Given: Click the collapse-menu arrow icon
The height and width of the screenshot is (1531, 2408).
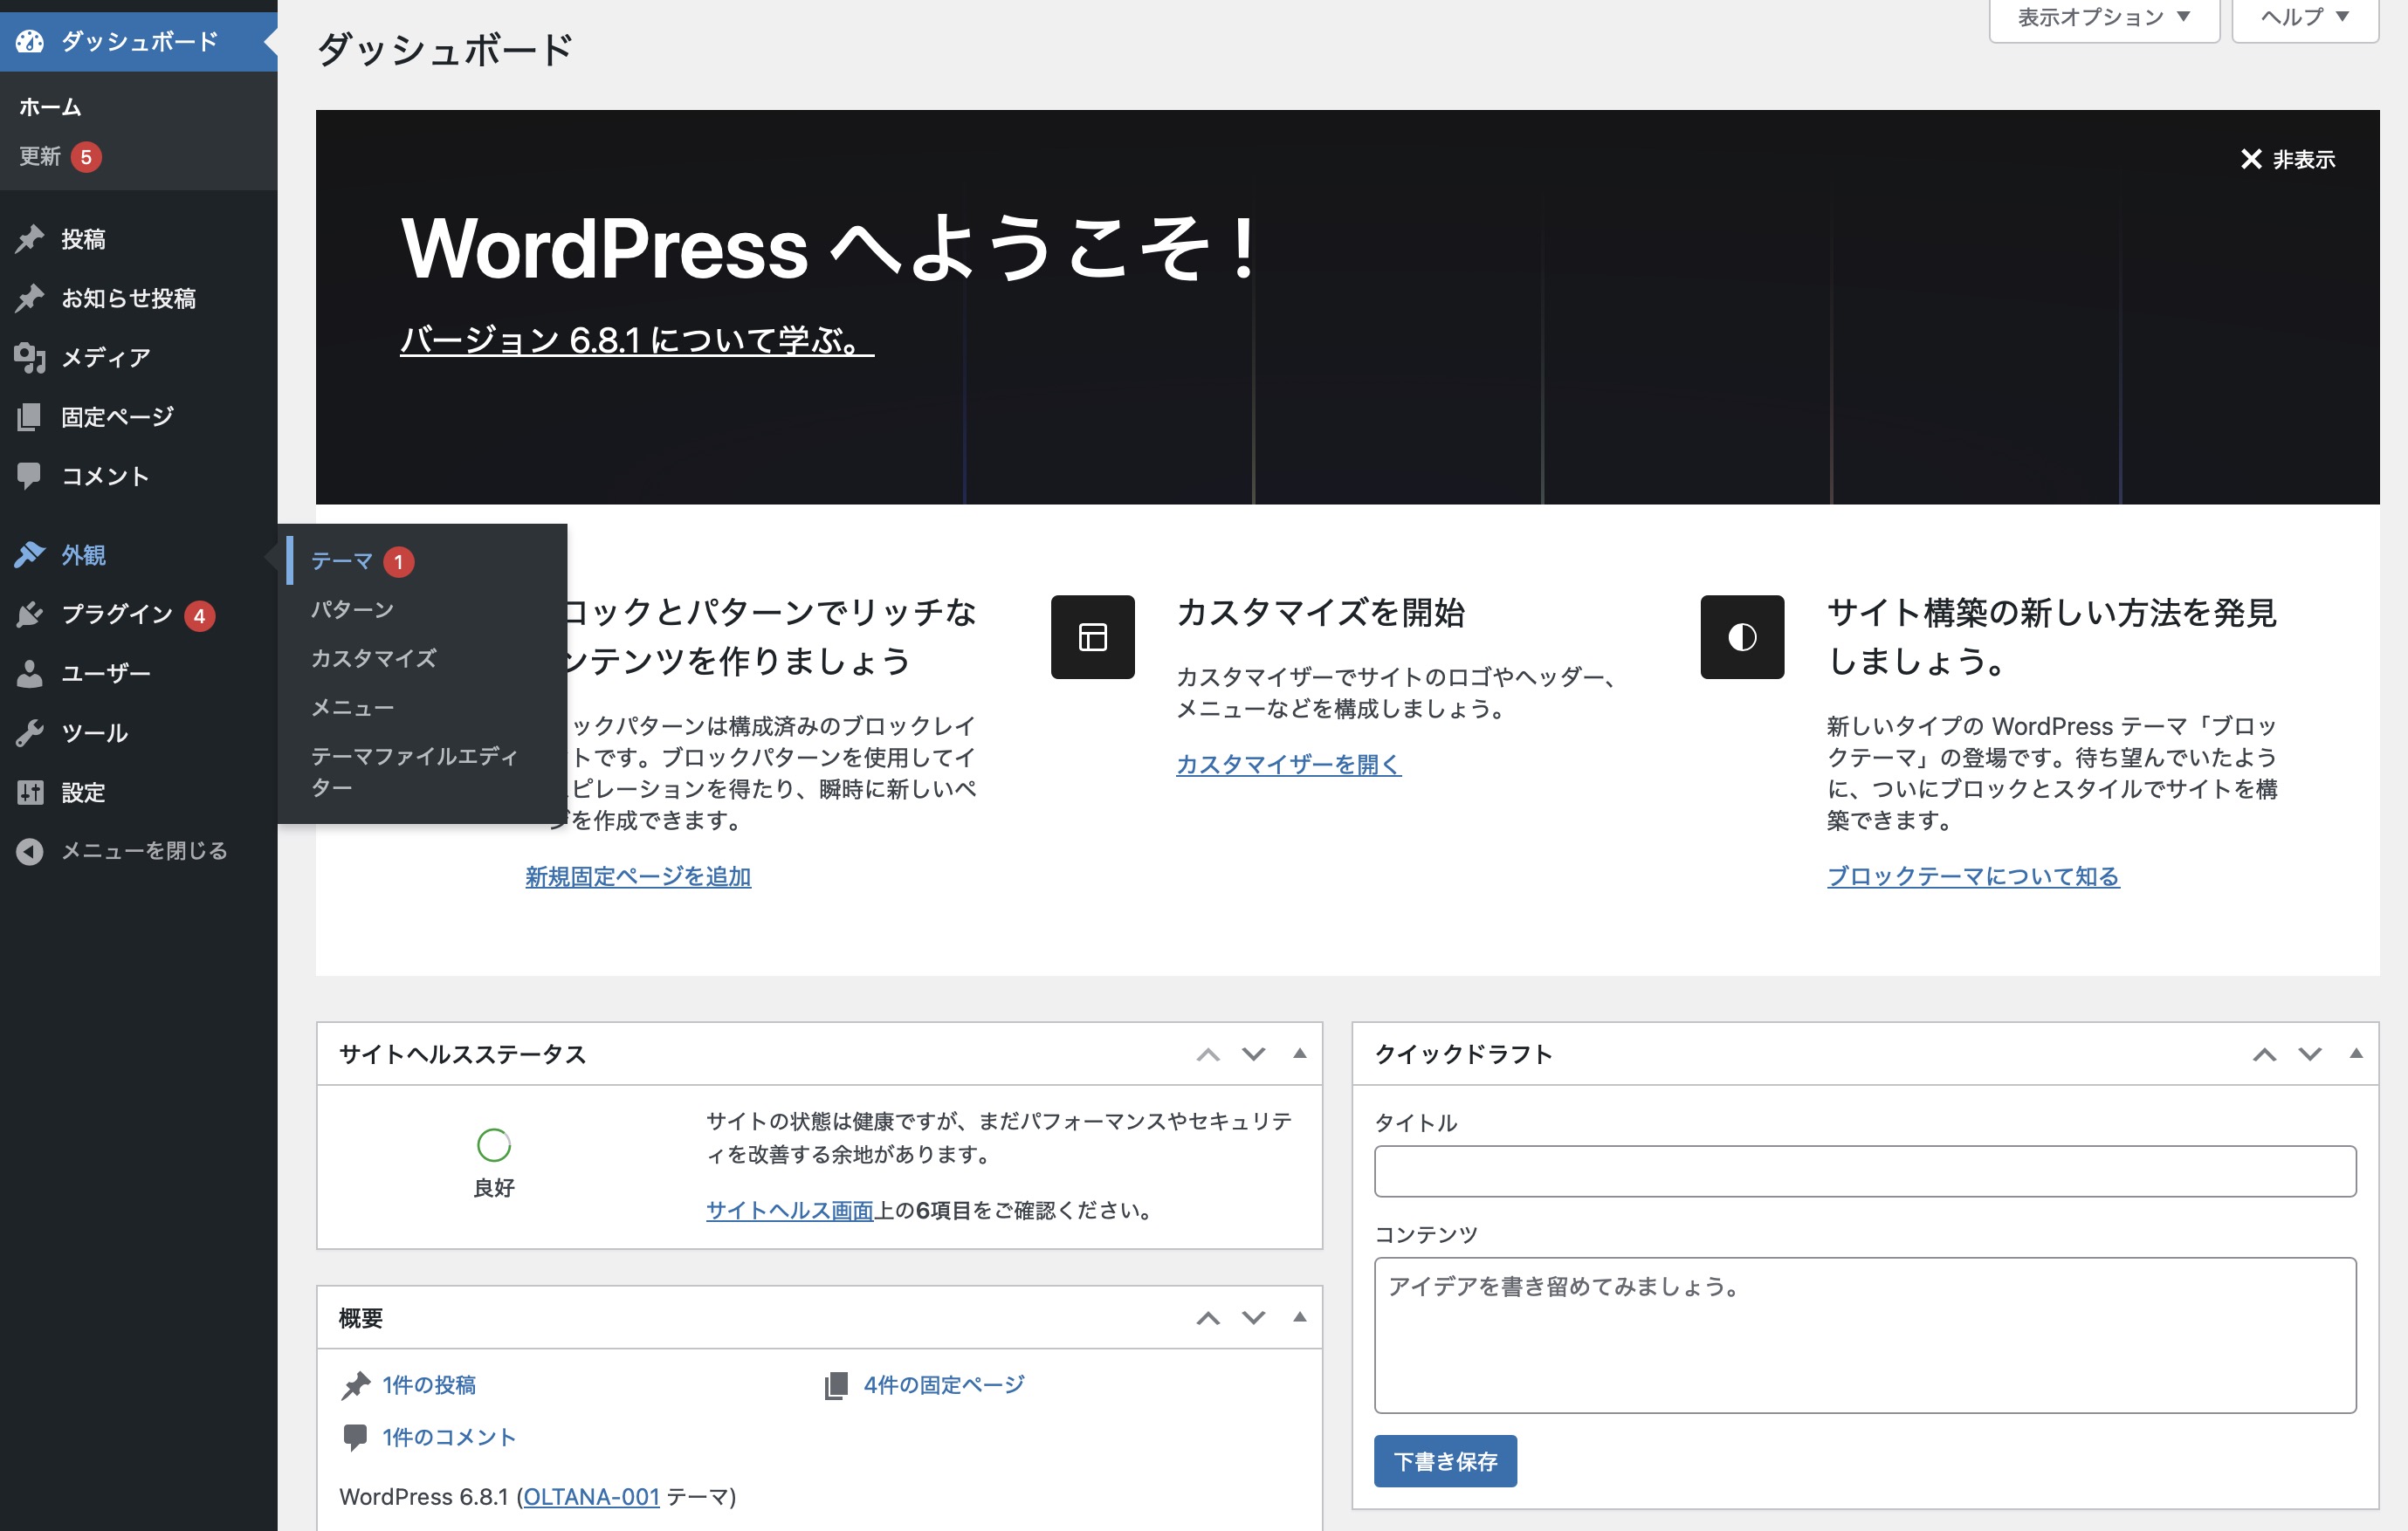Looking at the screenshot, I should click(30, 851).
